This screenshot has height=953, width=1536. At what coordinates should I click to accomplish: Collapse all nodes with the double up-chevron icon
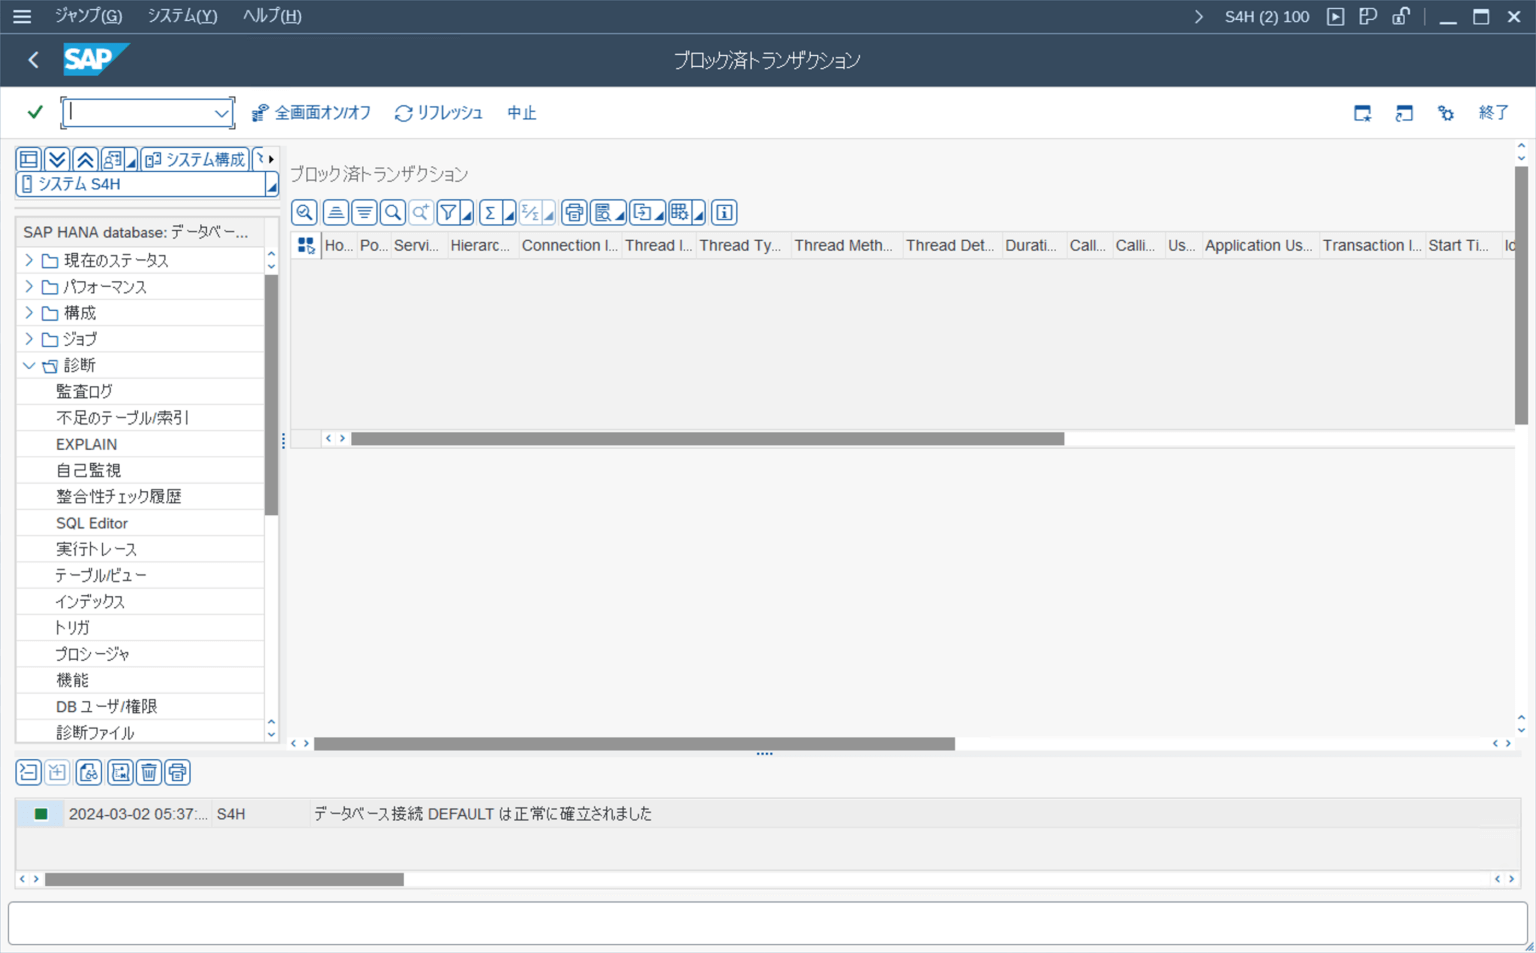pos(85,158)
